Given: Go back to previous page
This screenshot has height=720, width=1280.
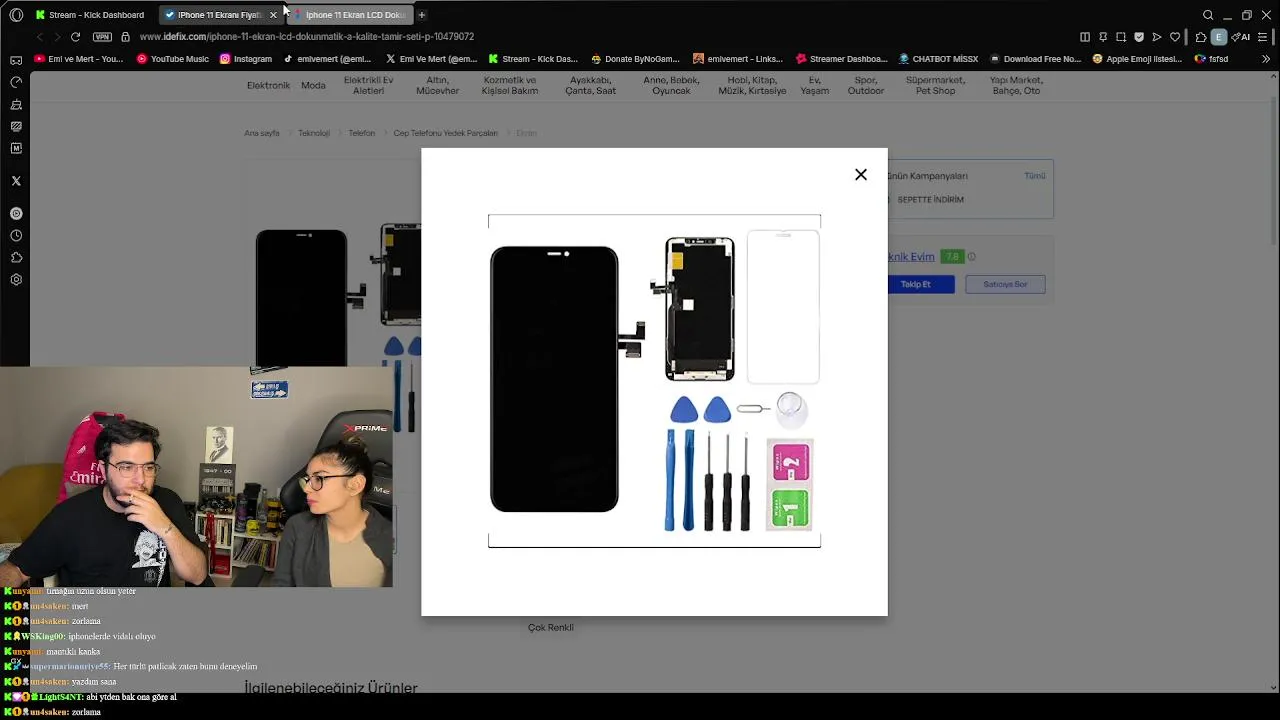Looking at the screenshot, I should point(40,37).
